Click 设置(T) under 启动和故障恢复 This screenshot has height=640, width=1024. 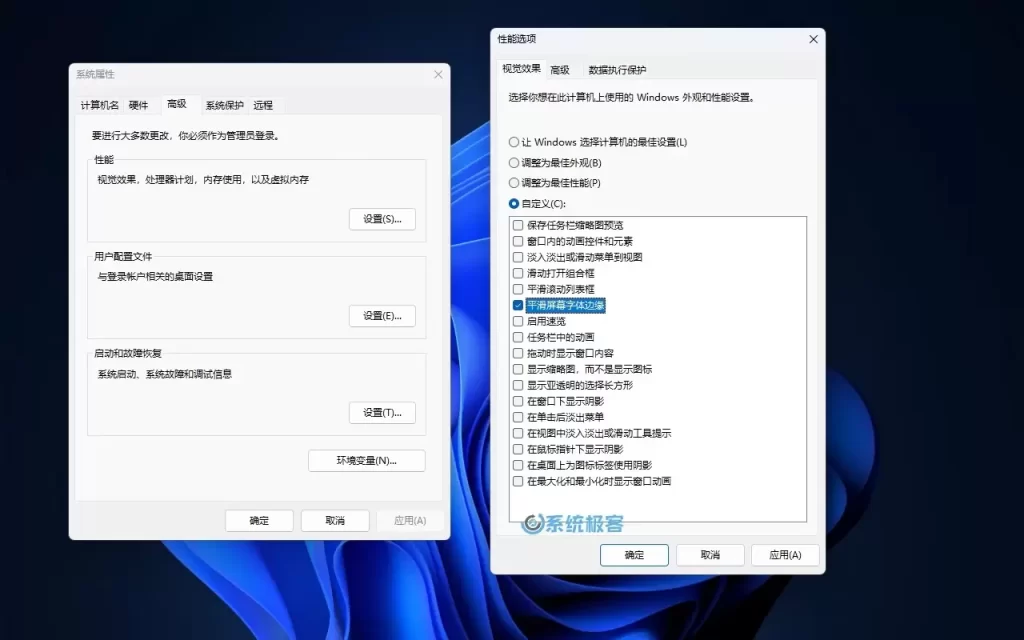click(382, 412)
